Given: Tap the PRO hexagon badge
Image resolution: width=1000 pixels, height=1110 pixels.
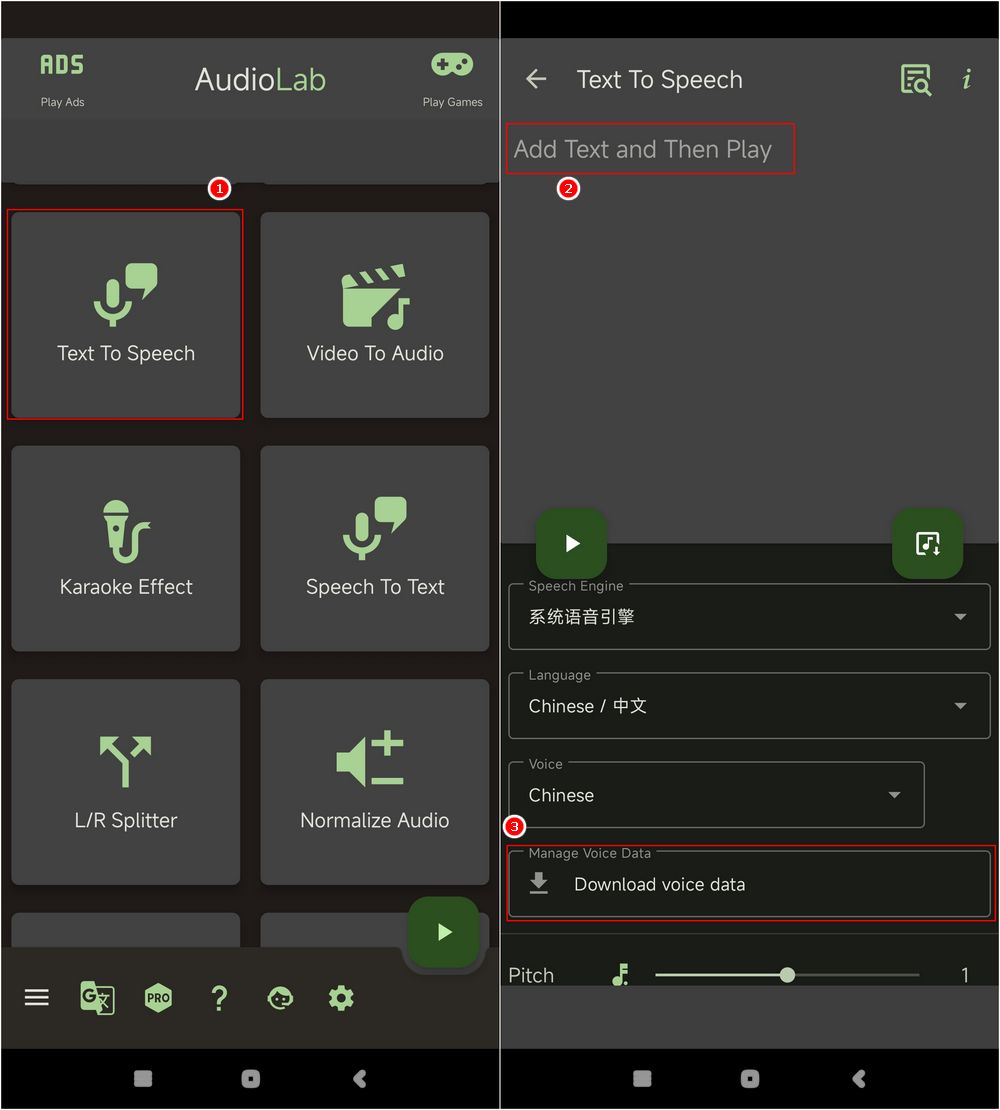Looking at the screenshot, I should coord(158,997).
